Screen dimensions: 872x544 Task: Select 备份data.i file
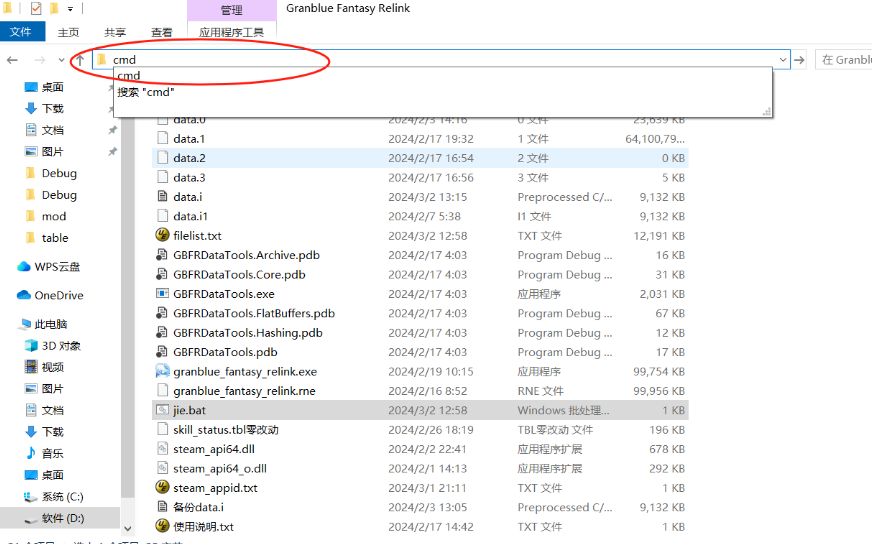199,507
